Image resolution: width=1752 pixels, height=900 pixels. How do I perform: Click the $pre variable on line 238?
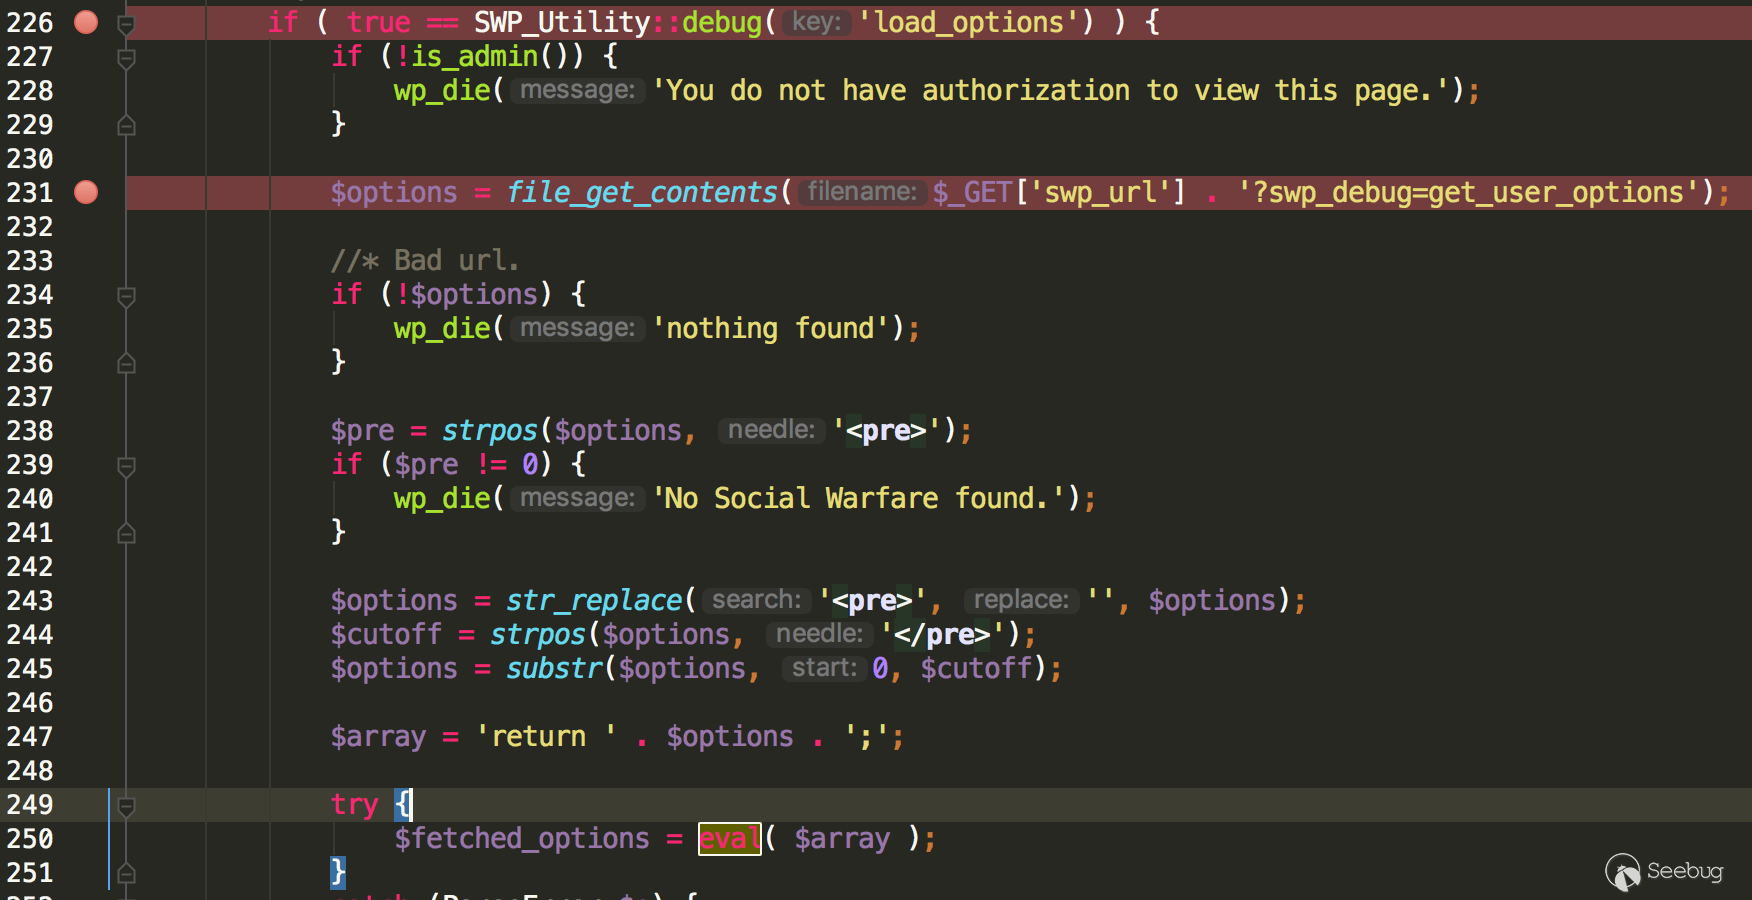(363, 430)
